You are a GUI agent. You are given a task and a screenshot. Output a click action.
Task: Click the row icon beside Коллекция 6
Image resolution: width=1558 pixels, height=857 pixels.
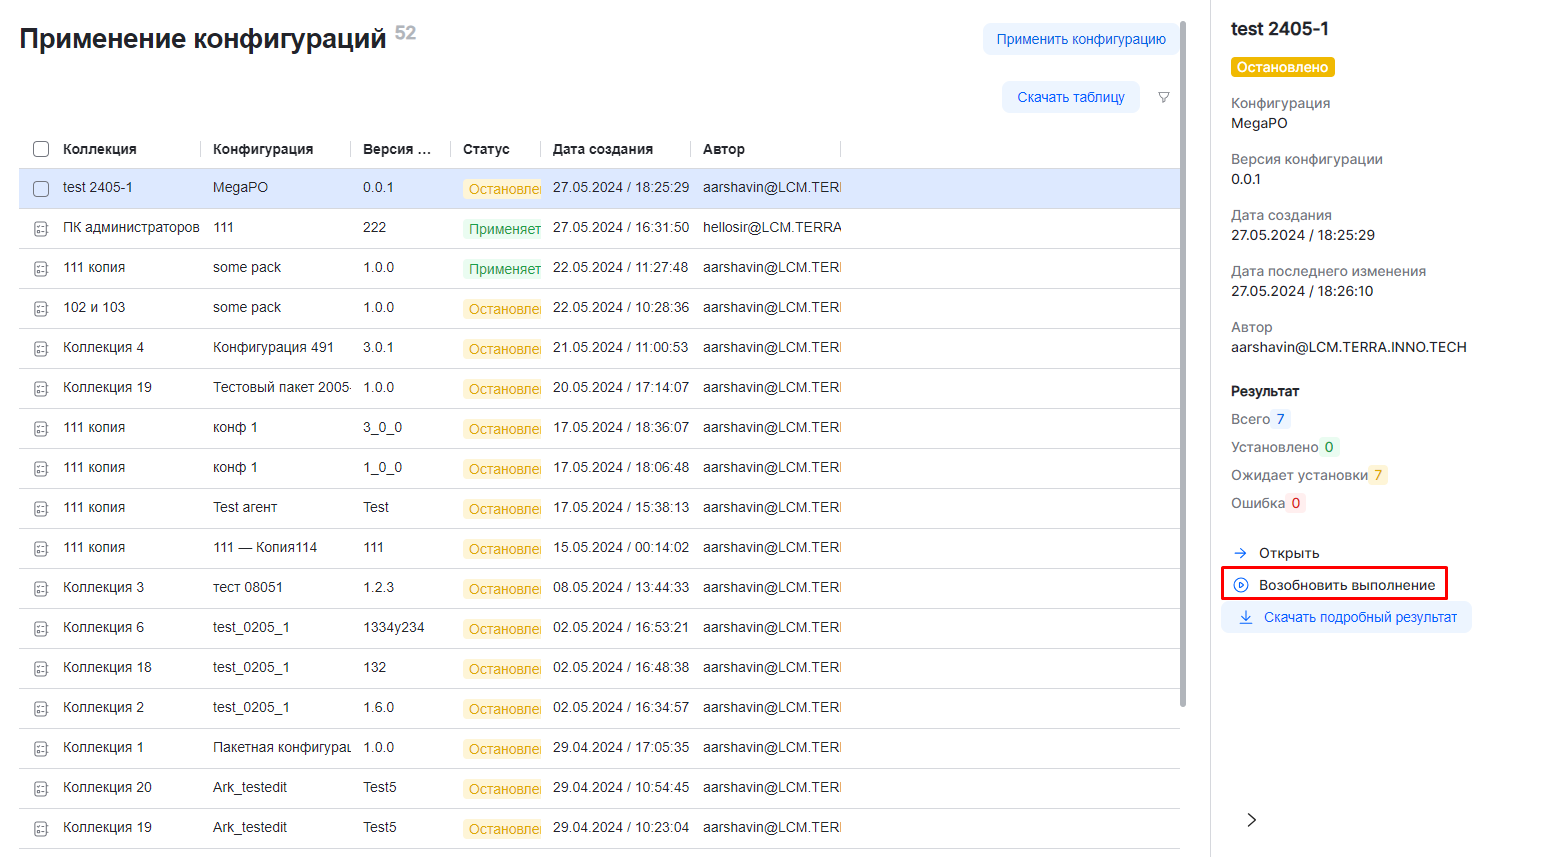click(41, 629)
